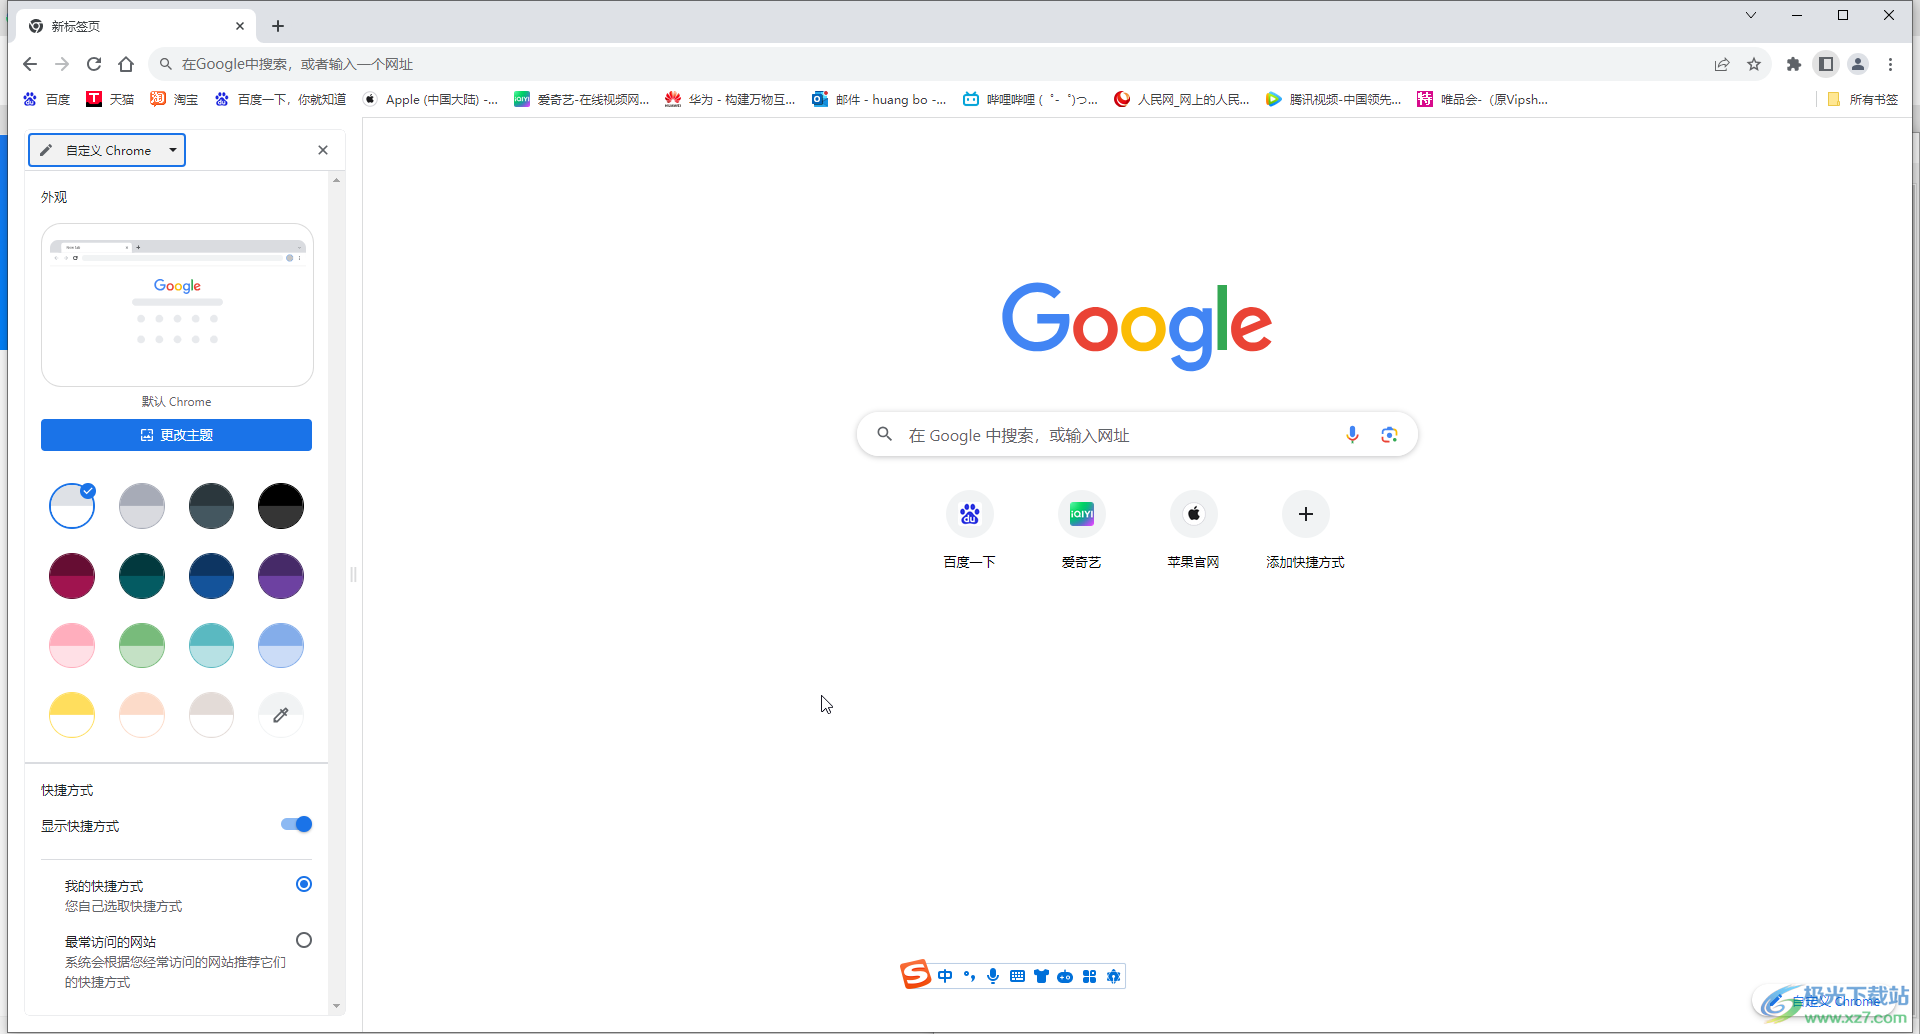This screenshot has width=1920, height=1034.
Task: Toggle the side panel icon
Action: click(1826, 64)
